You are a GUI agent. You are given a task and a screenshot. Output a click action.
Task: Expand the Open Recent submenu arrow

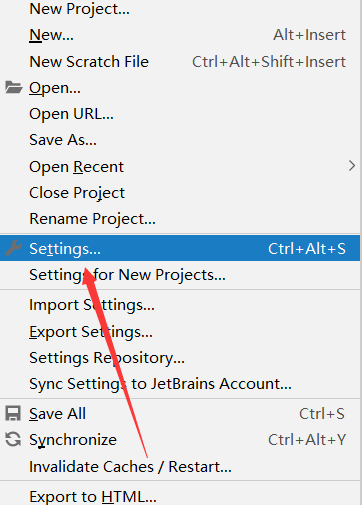(x=352, y=166)
